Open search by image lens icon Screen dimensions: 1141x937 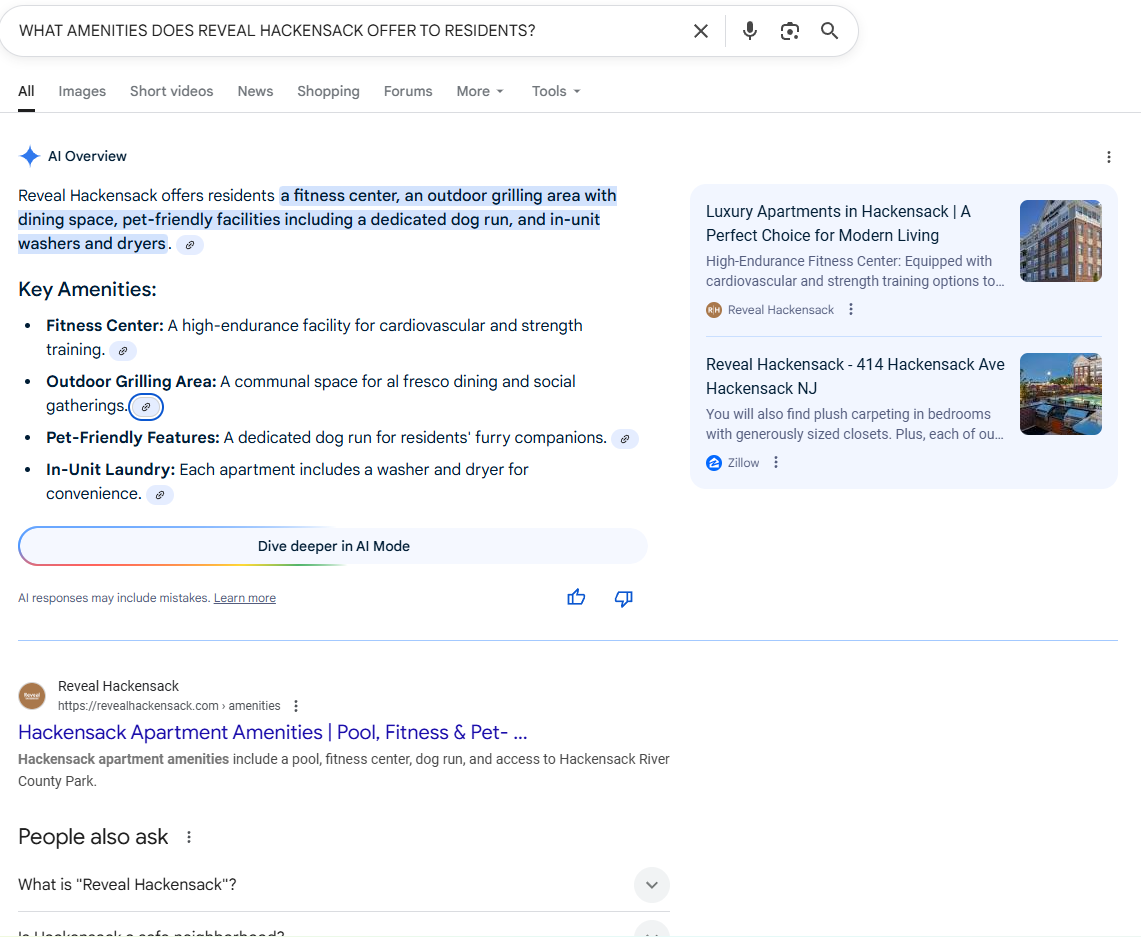[x=790, y=31]
